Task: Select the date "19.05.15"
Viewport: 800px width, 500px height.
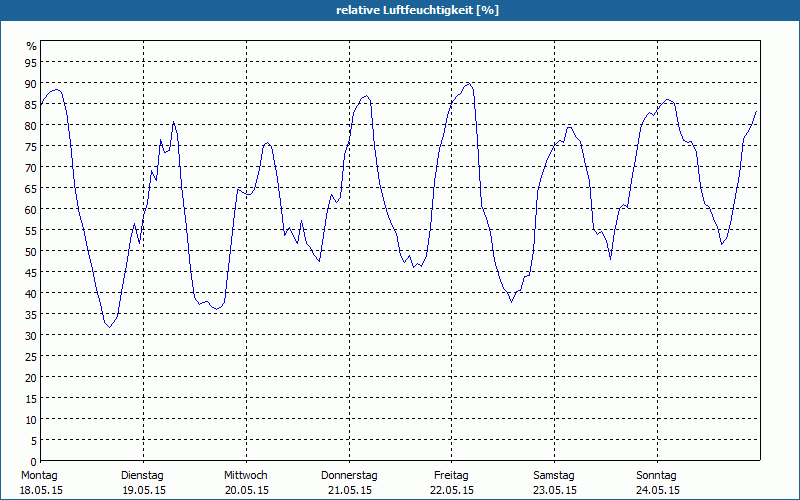Action: [x=144, y=490]
